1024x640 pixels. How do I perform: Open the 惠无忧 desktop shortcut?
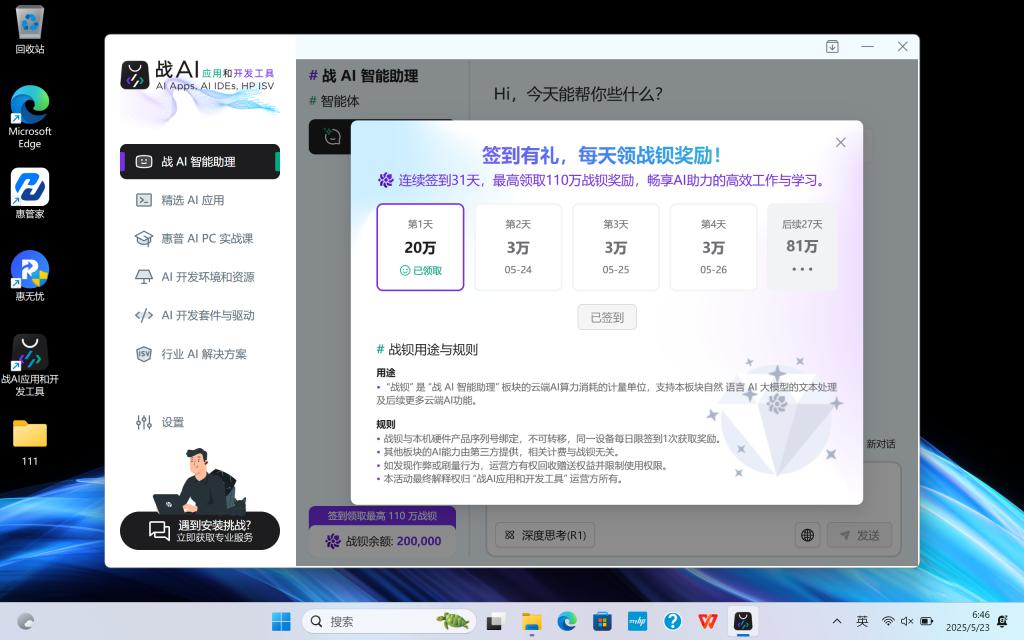(29, 276)
